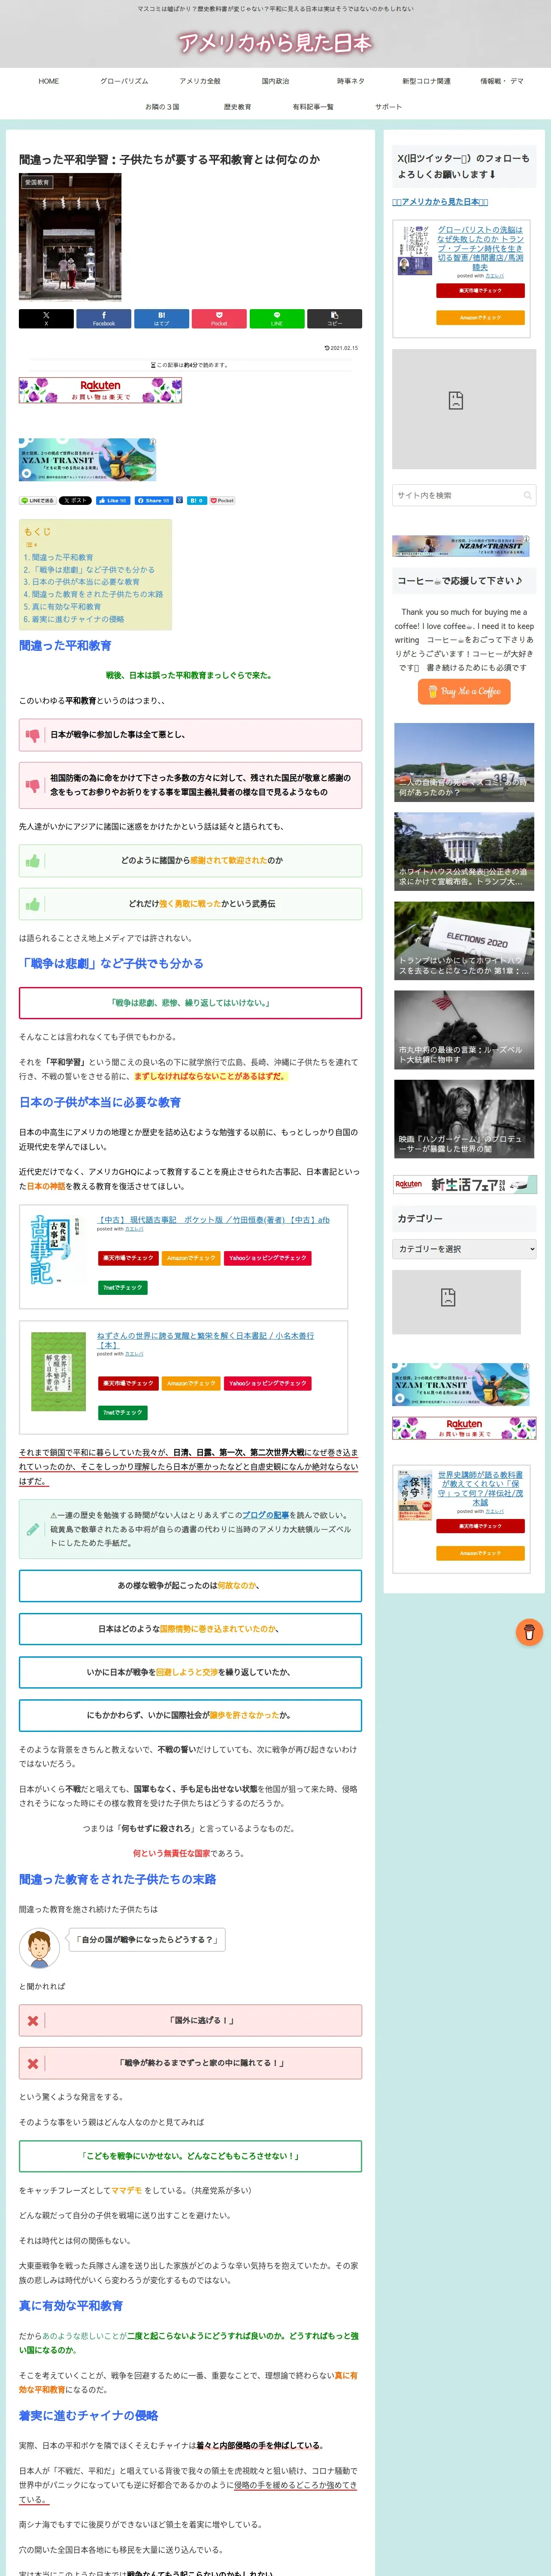Jump to TOC item 間違った教育をされた子供たちの末路
Viewport: 551px width, 2576px height.
coord(97,594)
